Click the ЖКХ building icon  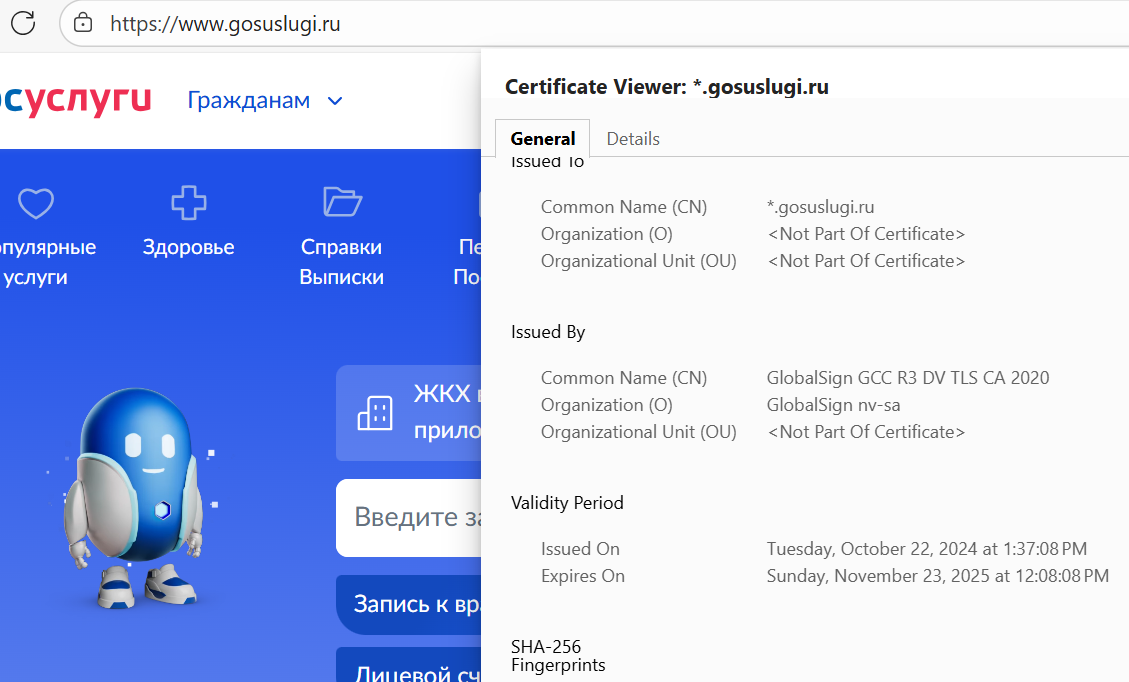(x=375, y=412)
